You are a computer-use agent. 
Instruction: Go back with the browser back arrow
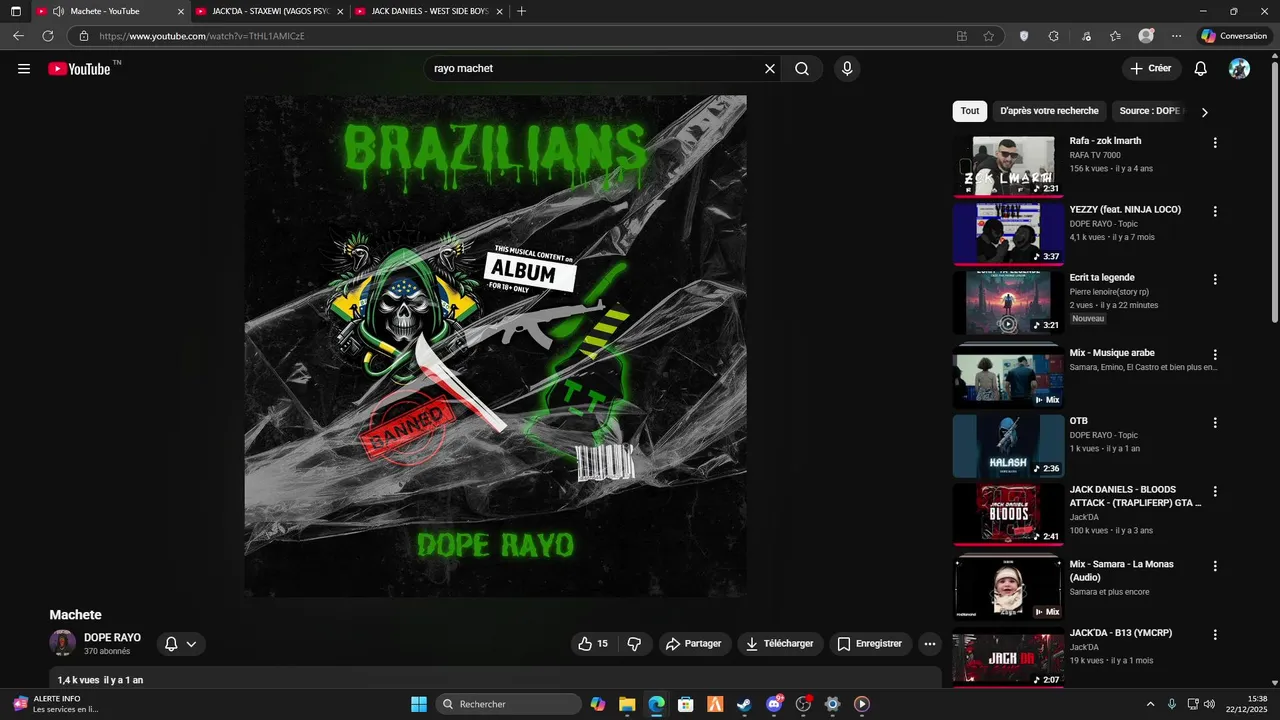(x=18, y=36)
